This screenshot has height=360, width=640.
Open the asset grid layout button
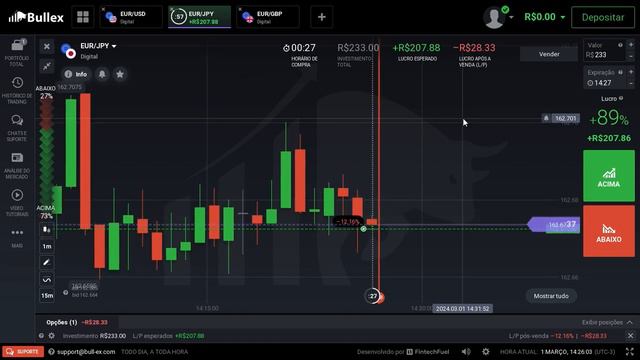coord(83,17)
